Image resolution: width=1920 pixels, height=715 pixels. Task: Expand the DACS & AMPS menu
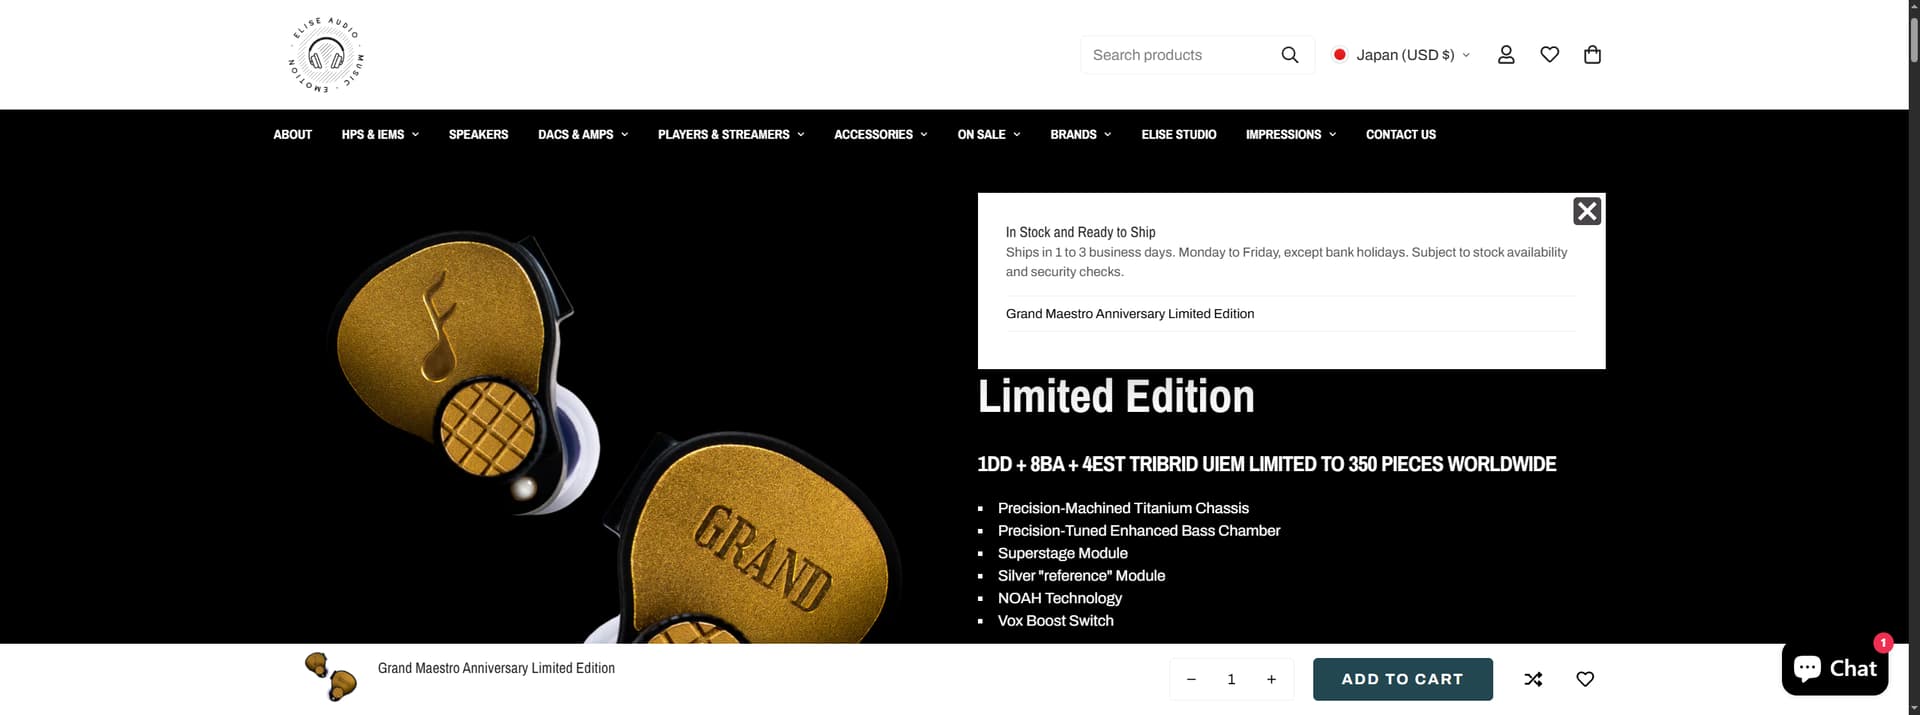coord(583,134)
